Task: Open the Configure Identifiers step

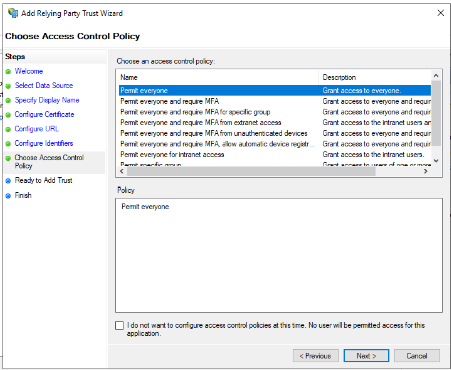Action: [44, 143]
